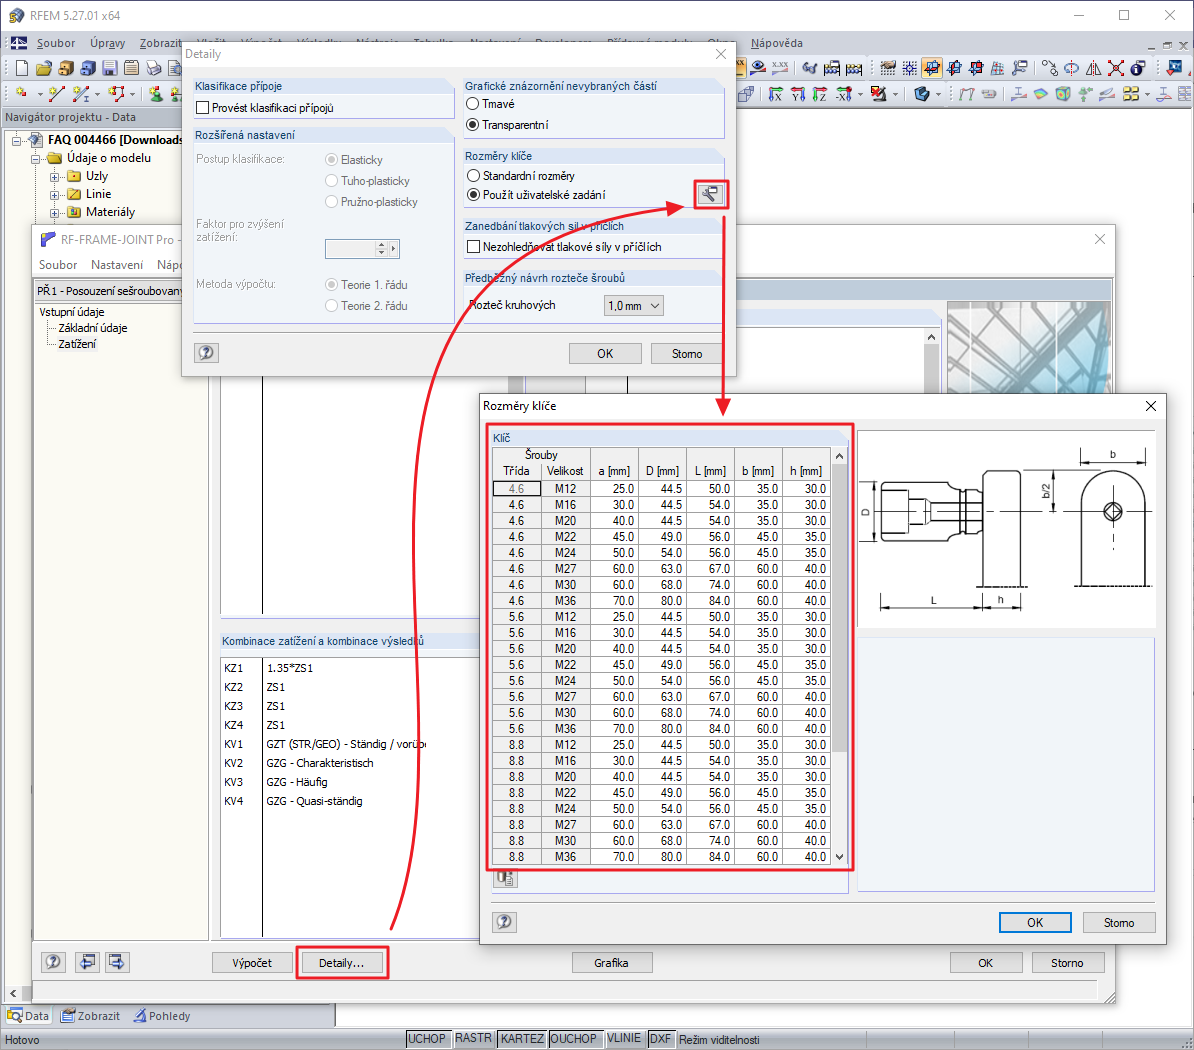
Task: Set view in Z direction icon
Action: [819, 94]
